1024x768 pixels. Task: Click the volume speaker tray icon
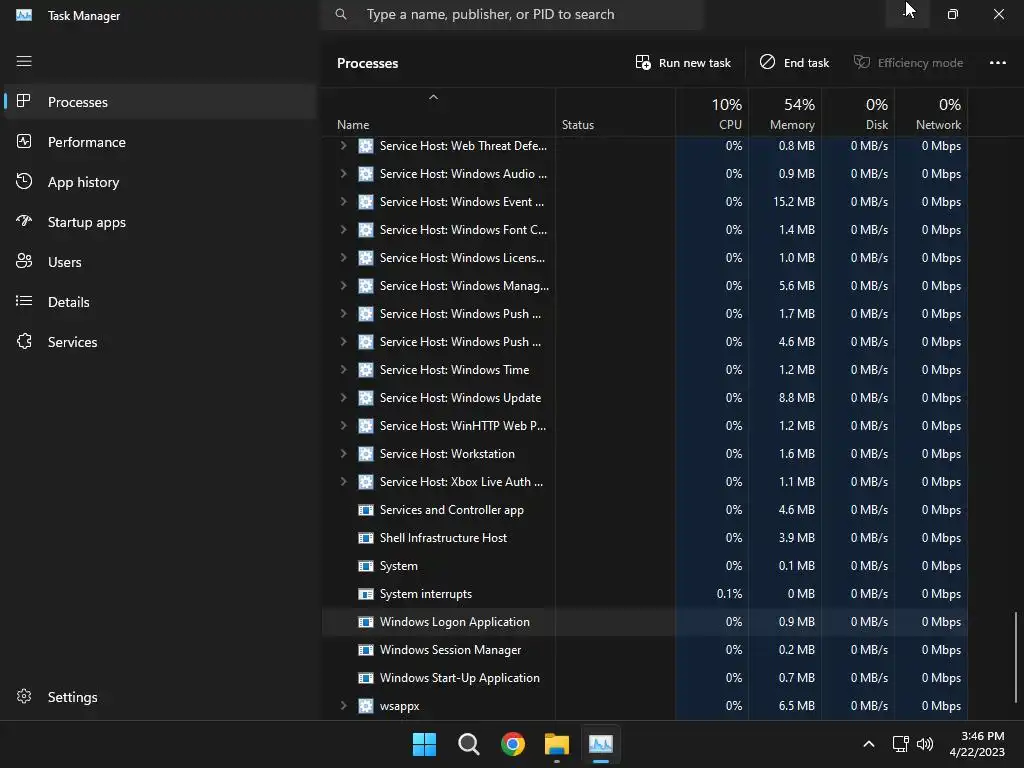925,744
